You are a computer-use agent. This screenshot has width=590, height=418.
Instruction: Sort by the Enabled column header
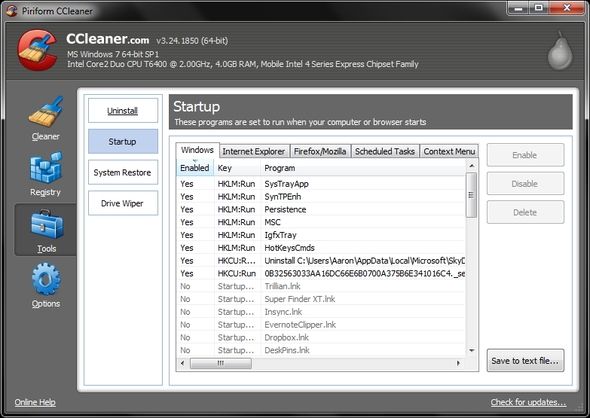pos(195,168)
